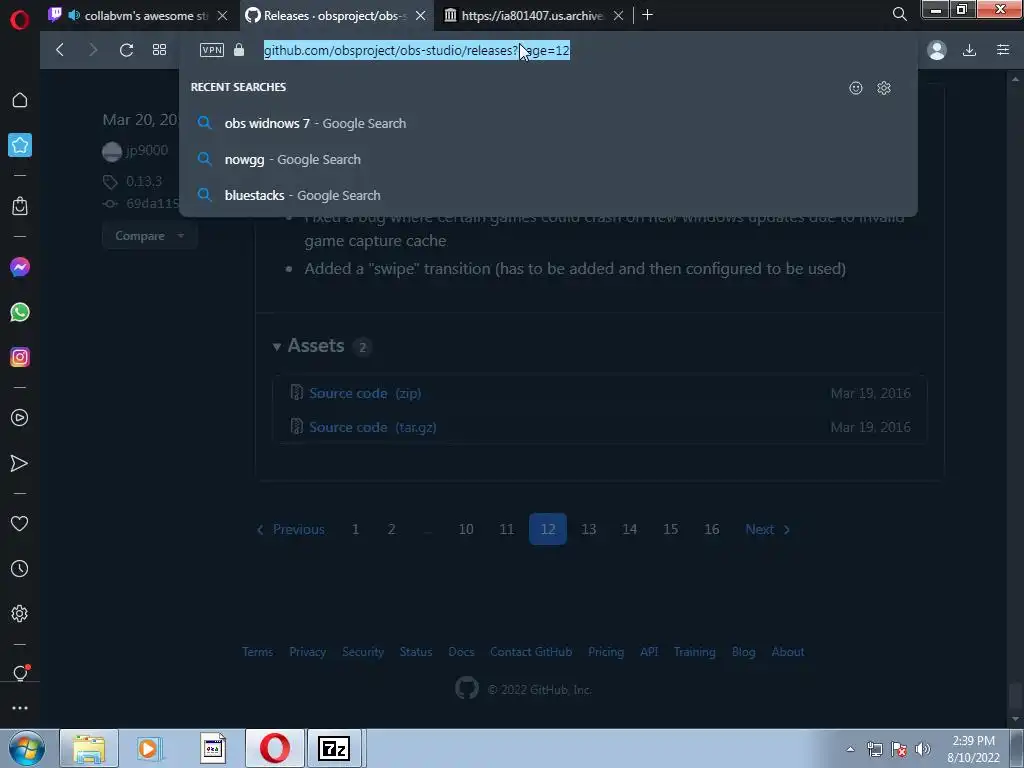Open the sidebar Home icon

point(20,100)
